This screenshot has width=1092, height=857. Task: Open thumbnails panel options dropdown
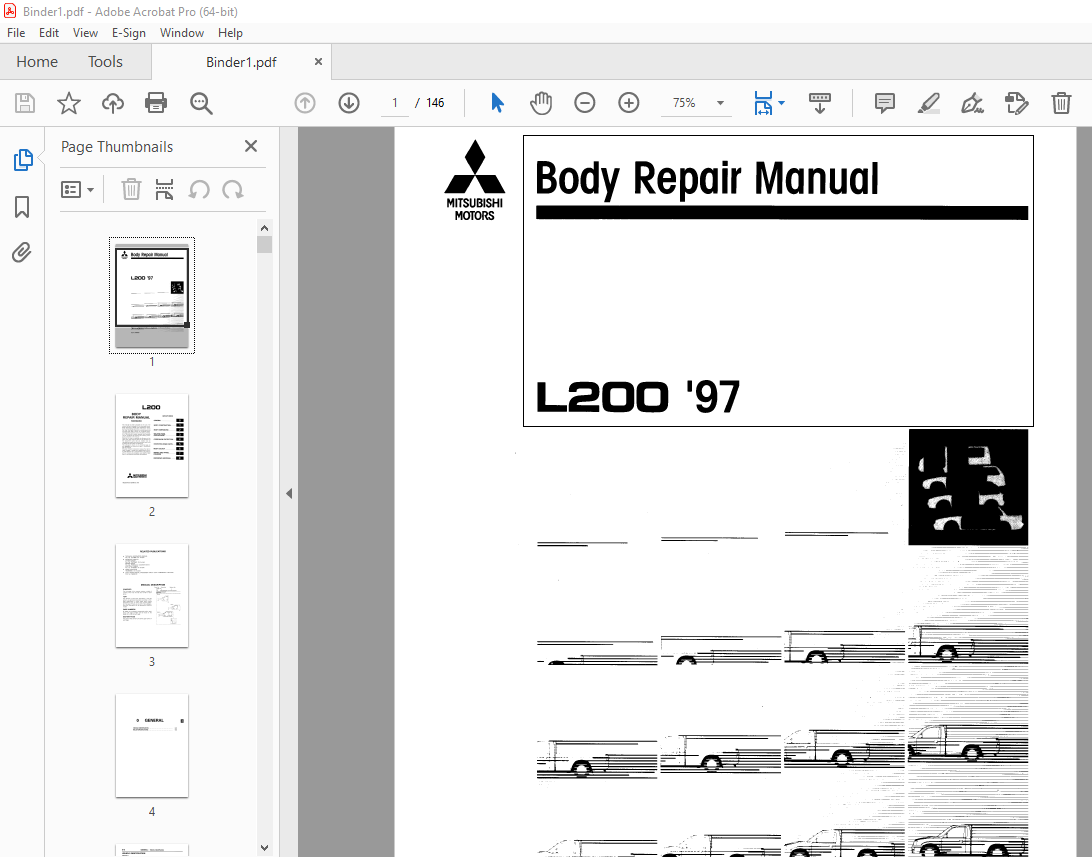pyautogui.click(x=77, y=189)
